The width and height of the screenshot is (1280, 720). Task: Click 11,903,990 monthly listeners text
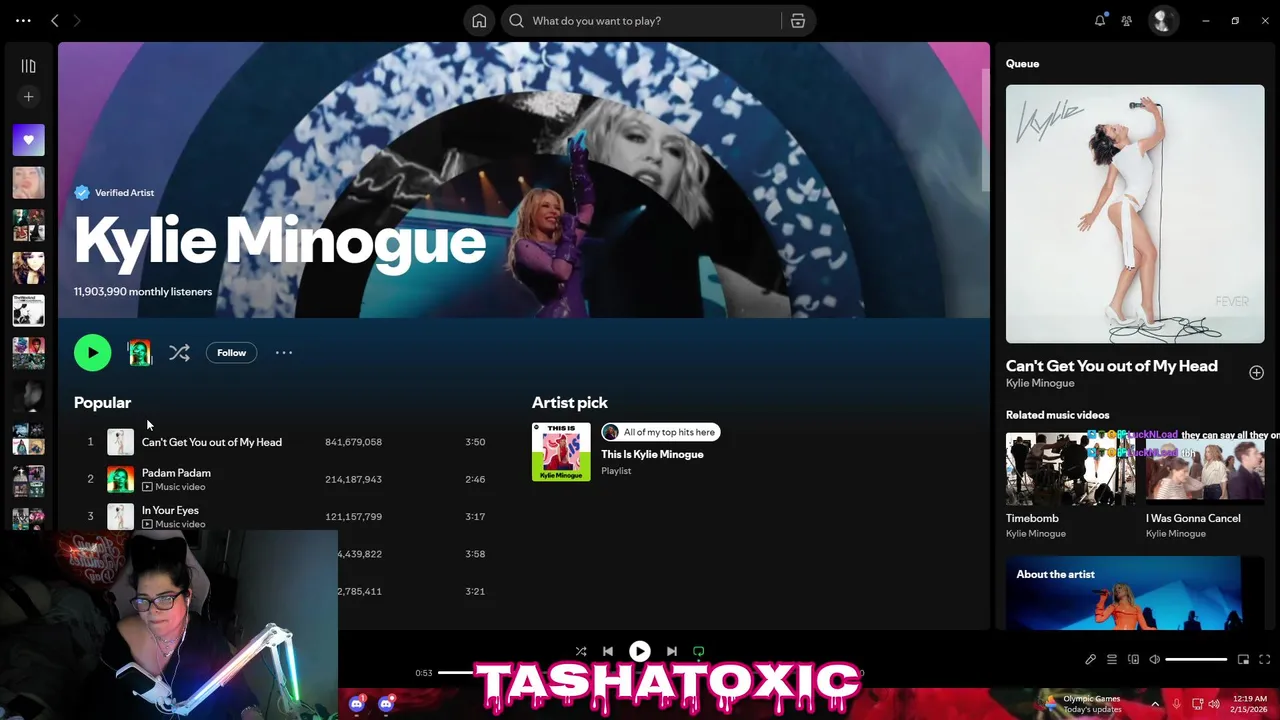point(143,292)
